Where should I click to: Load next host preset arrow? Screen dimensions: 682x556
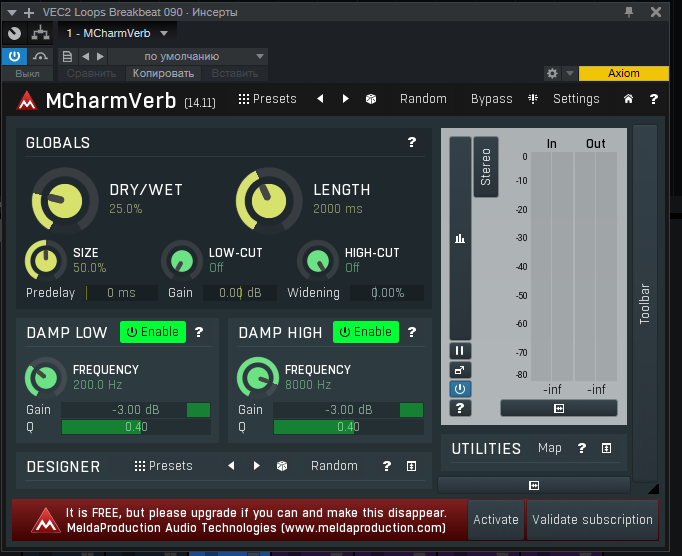(100, 56)
